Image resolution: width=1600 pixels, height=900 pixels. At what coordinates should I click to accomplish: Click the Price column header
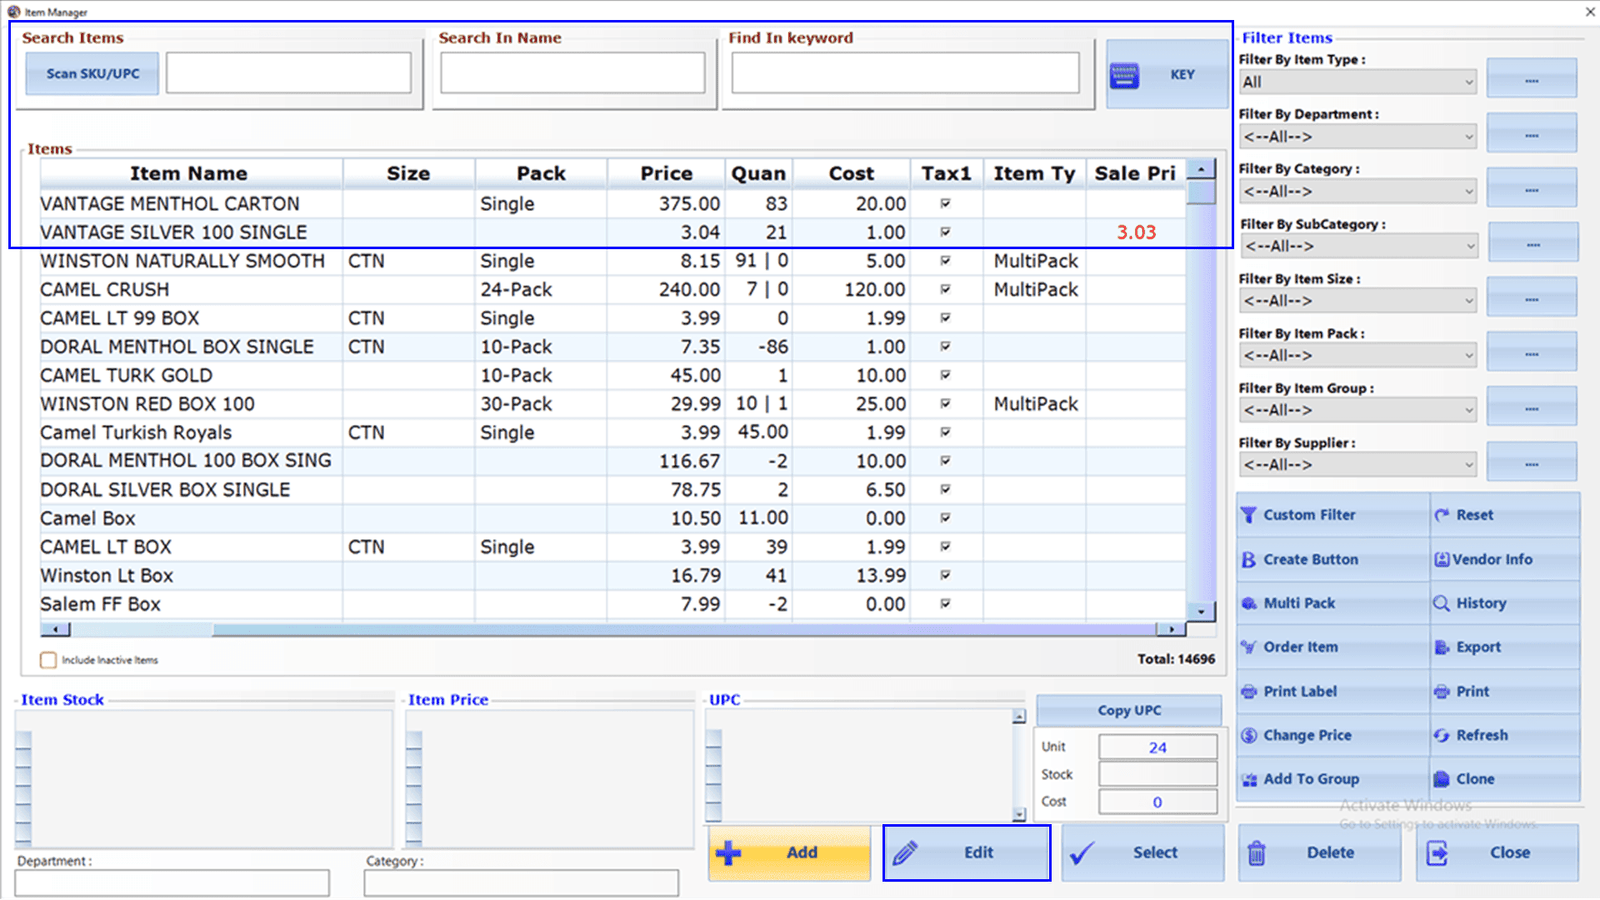click(x=666, y=173)
